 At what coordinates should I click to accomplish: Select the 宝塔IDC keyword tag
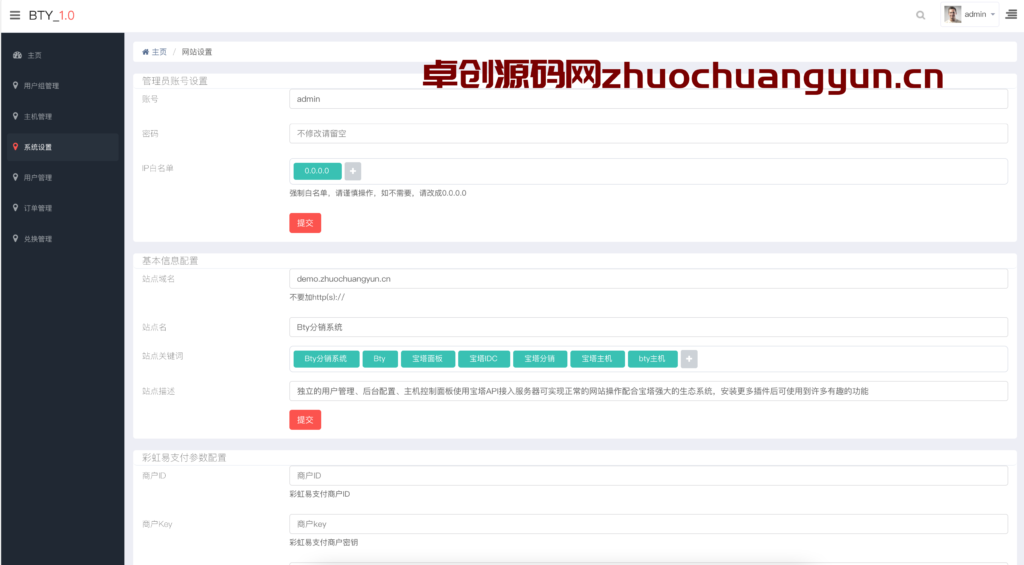click(483, 359)
